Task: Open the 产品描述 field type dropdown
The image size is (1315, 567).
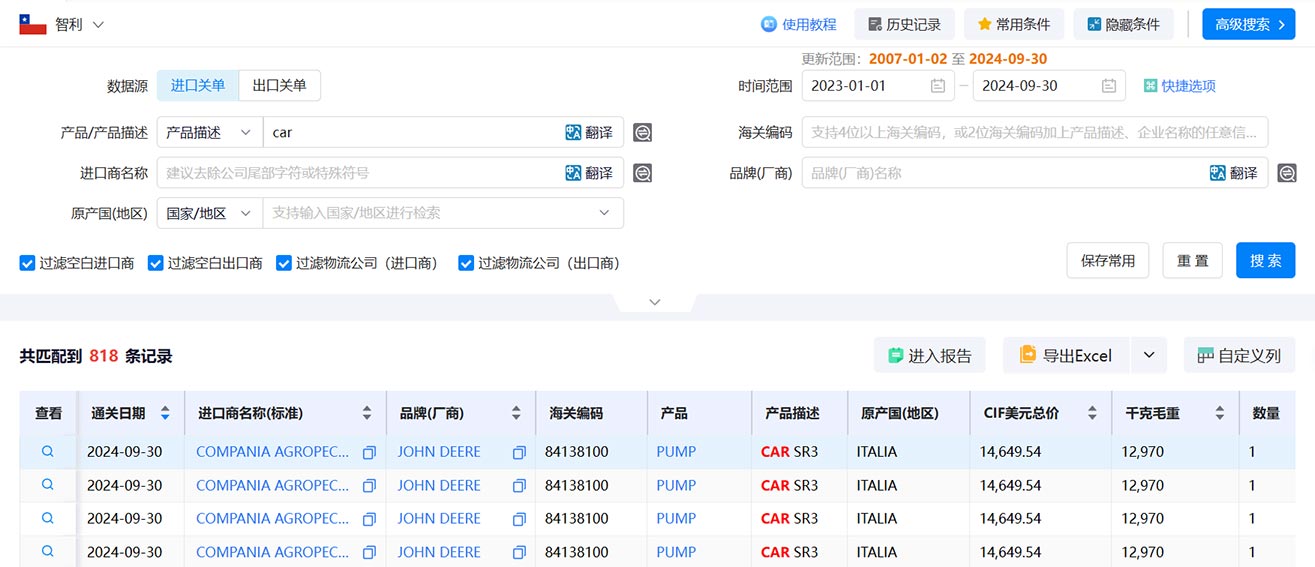Action: click(209, 132)
